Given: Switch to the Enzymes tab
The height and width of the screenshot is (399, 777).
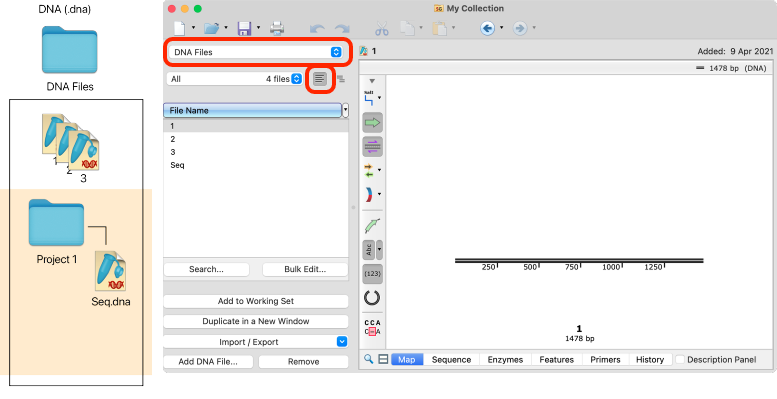Looking at the screenshot, I should [505, 359].
